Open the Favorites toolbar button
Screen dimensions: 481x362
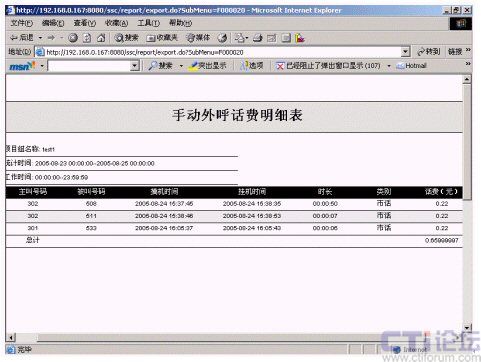(162, 38)
